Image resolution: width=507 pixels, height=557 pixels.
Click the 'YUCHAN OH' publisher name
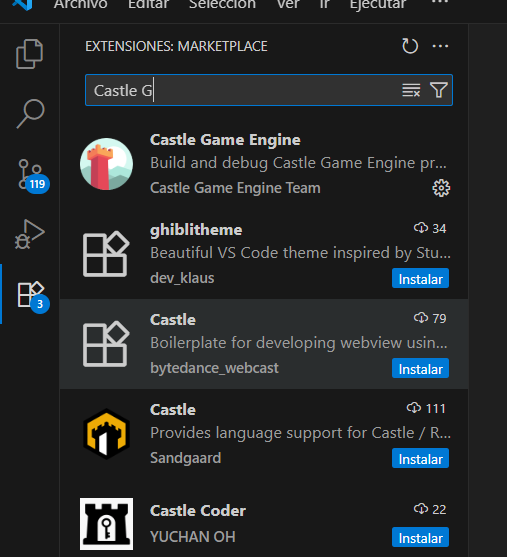pos(193,536)
